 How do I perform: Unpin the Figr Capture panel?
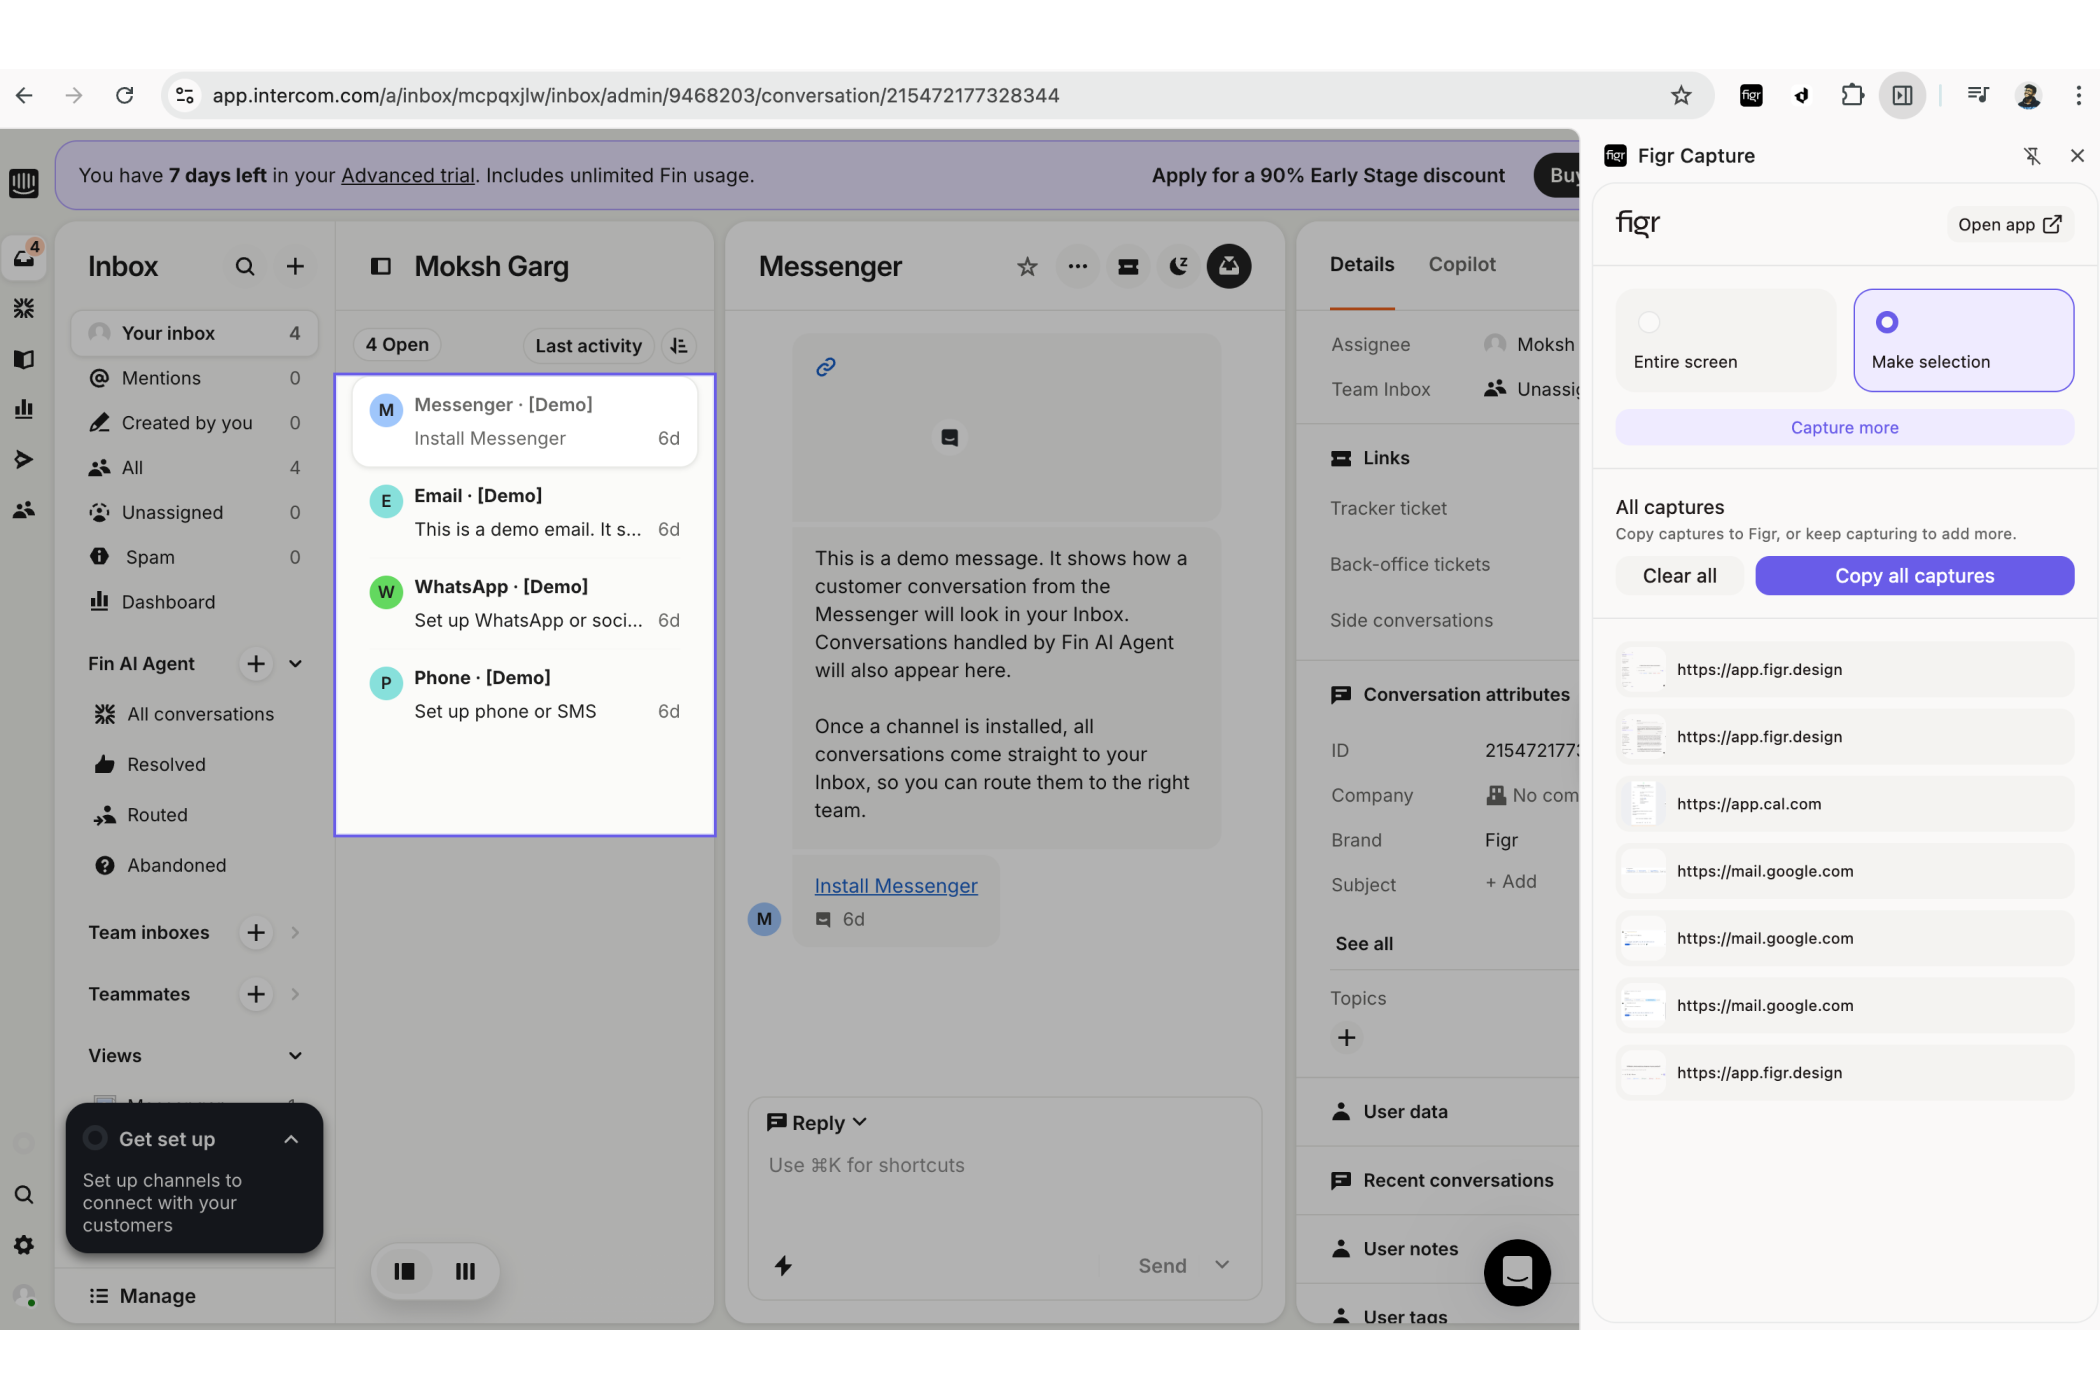[2033, 156]
